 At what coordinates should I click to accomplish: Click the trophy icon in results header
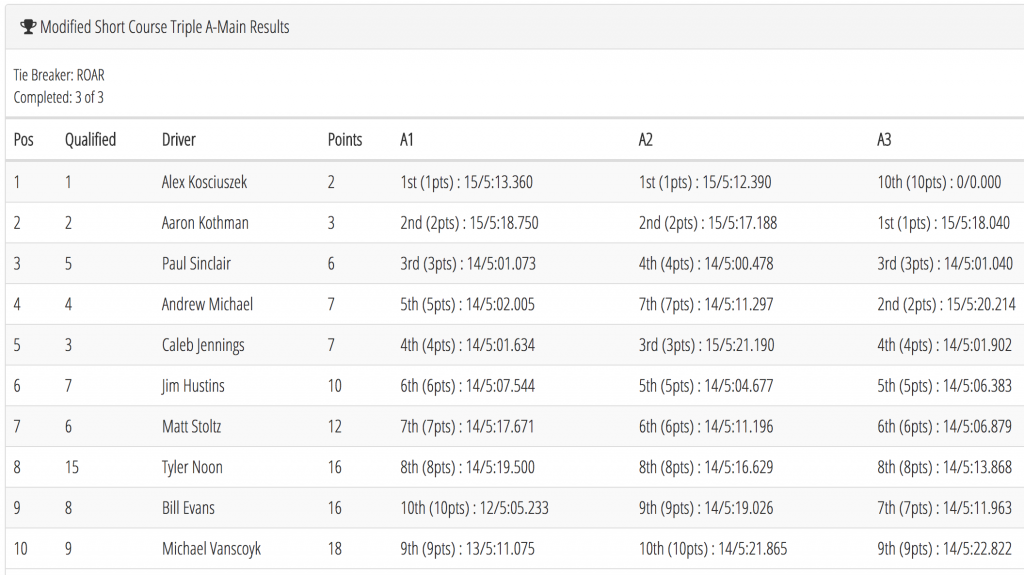(27, 27)
